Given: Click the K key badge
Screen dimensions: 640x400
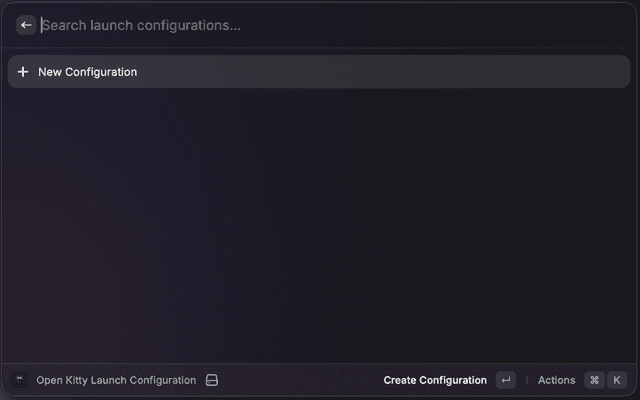Looking at the screenshot, I should click(x=617, y=380).
